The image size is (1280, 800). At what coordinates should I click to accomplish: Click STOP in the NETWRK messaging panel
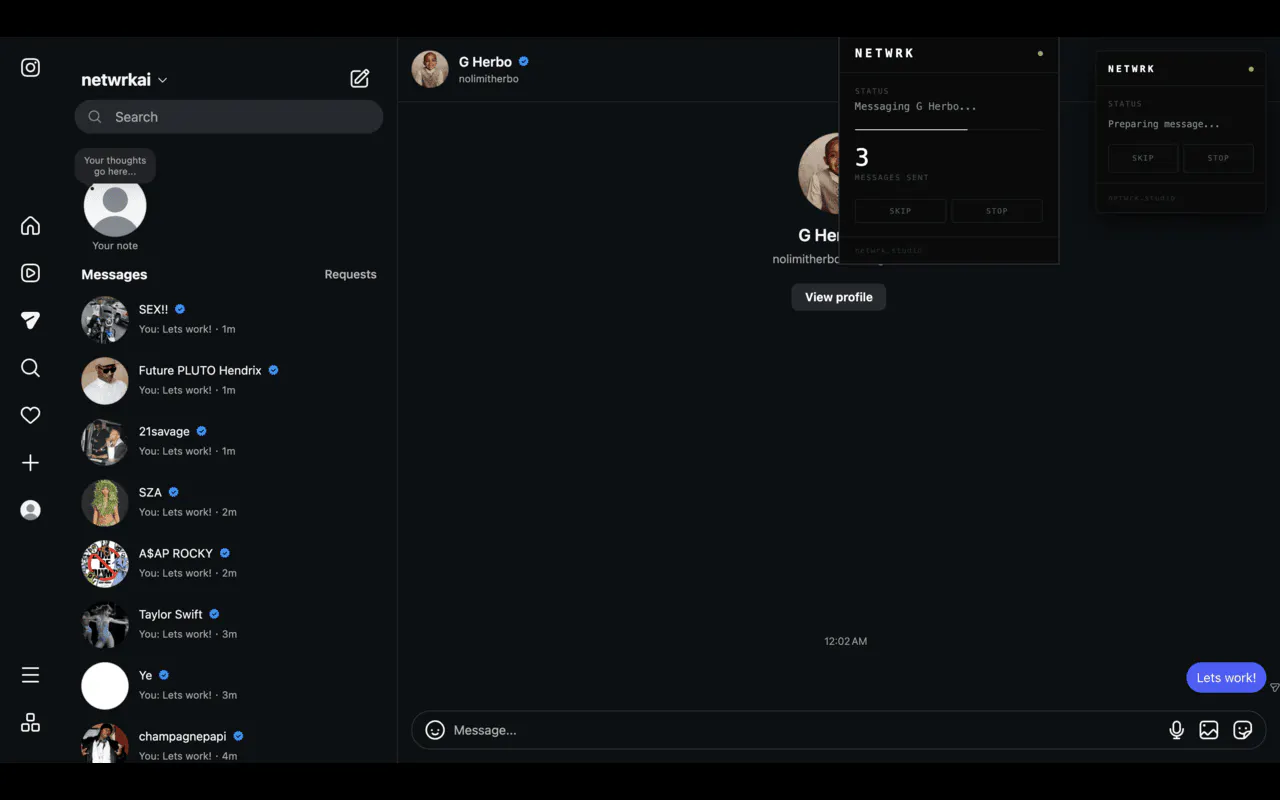pyautogui.click(x=997, y=211)
